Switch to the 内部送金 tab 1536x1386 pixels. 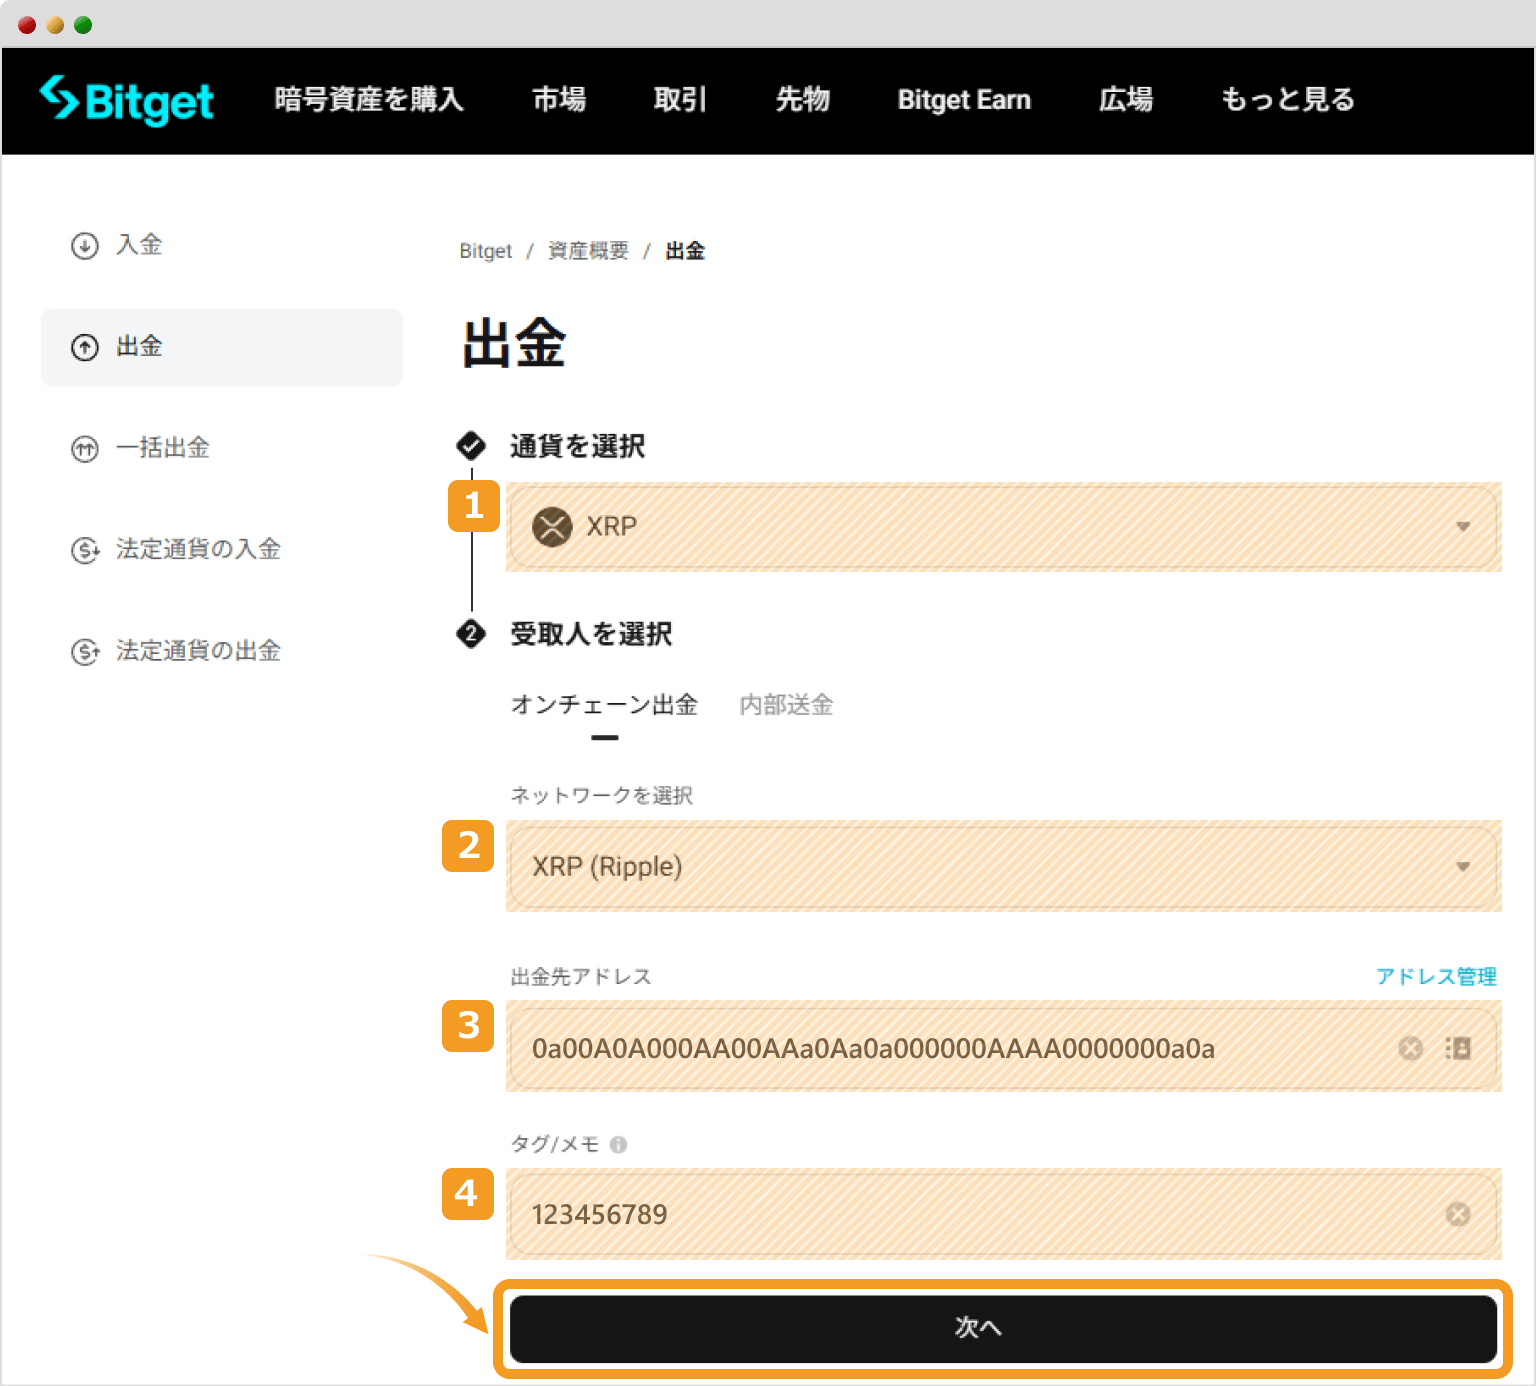click(x=786, y=705)
